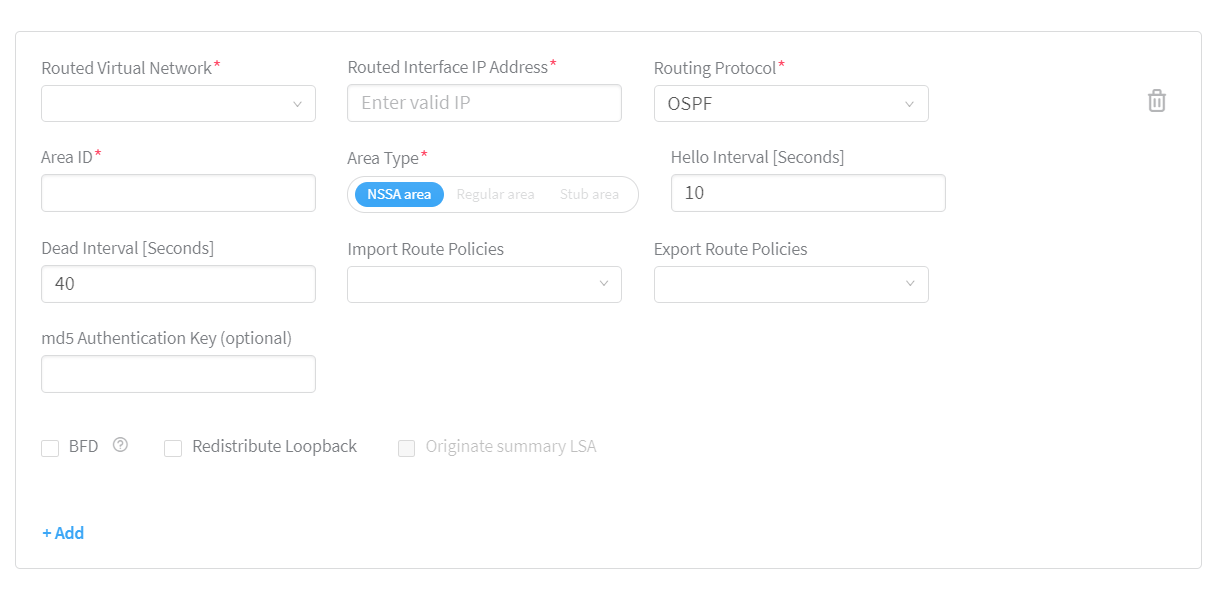Click the Redistribute Loopback label text
Screen dimensions: 1220x600
pyautogui.click(x=274, y=447)
